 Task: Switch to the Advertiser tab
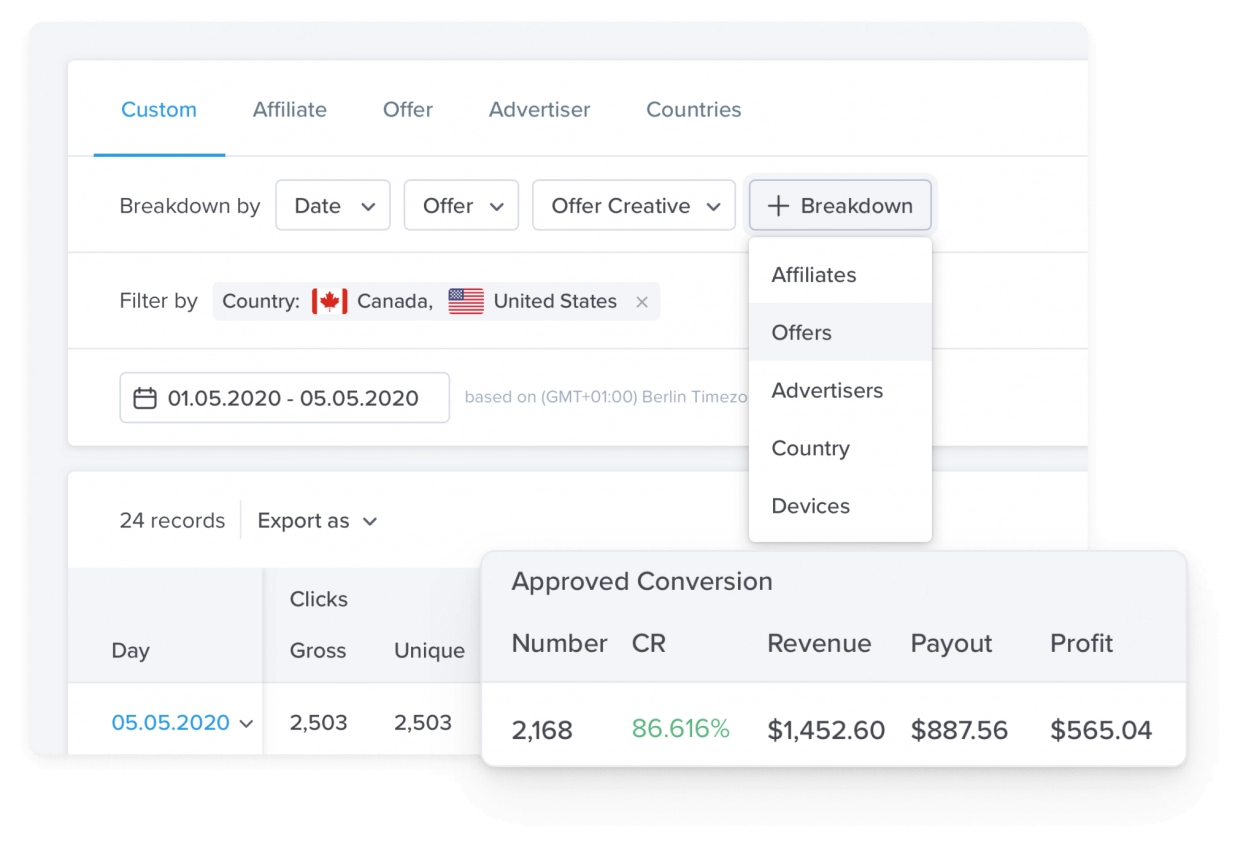pyautogui.click(x=539, y=110)
